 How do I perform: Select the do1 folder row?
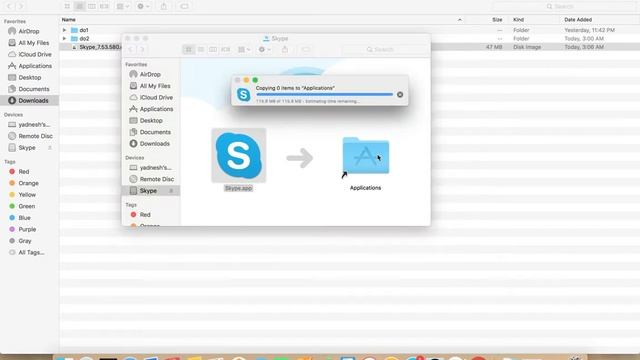tap(349, 30)
